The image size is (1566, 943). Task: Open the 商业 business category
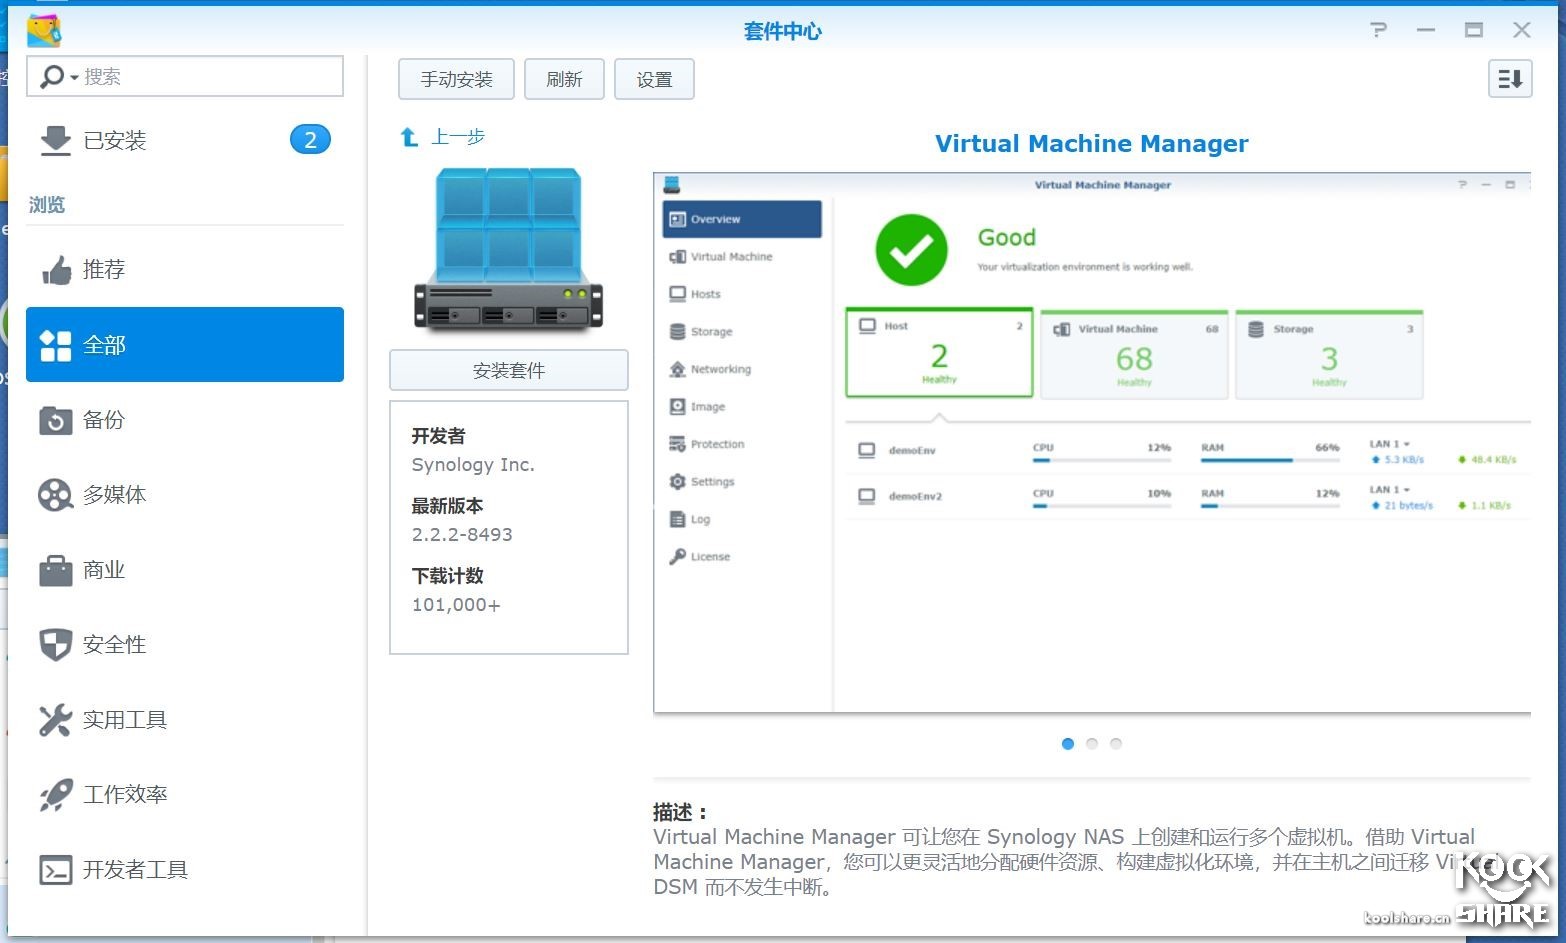tap(102, 570)
